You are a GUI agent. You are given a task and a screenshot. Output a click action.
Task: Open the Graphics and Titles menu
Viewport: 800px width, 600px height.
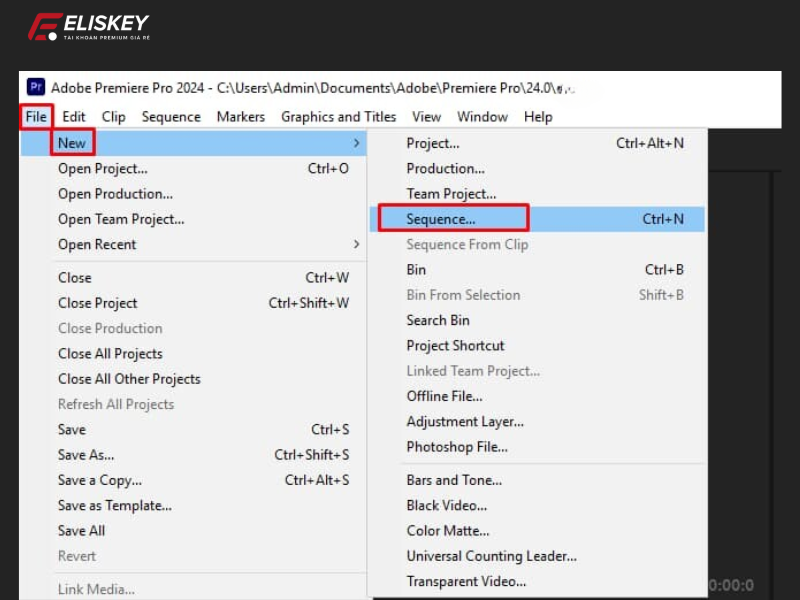338,117
